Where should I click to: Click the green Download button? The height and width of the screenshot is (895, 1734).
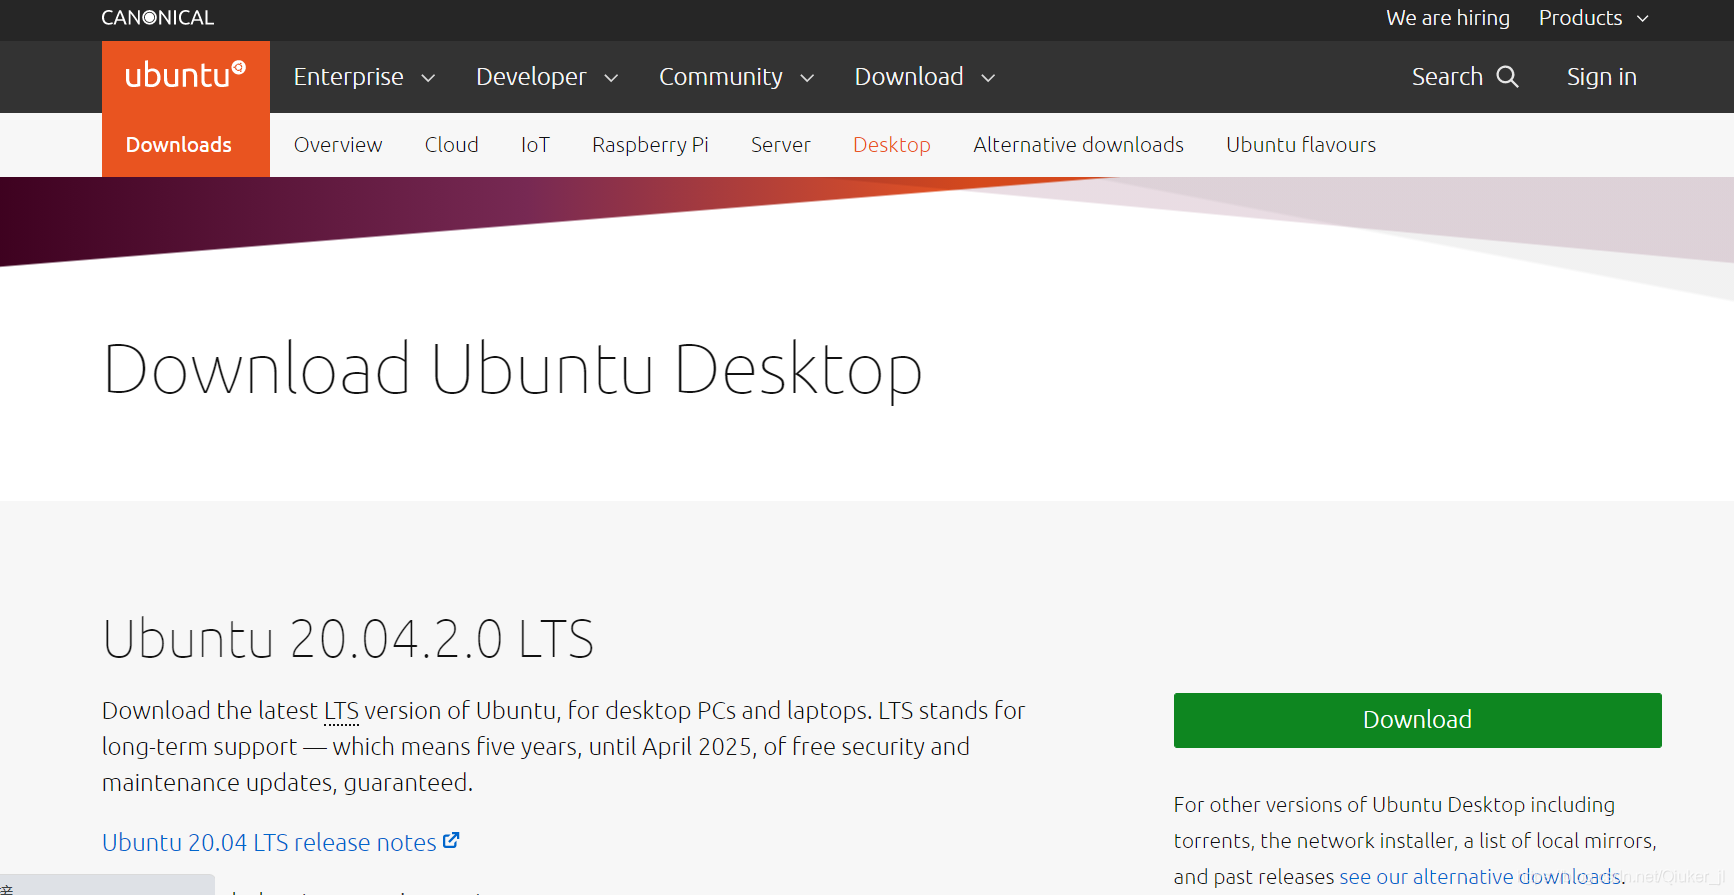[1417, 720]
